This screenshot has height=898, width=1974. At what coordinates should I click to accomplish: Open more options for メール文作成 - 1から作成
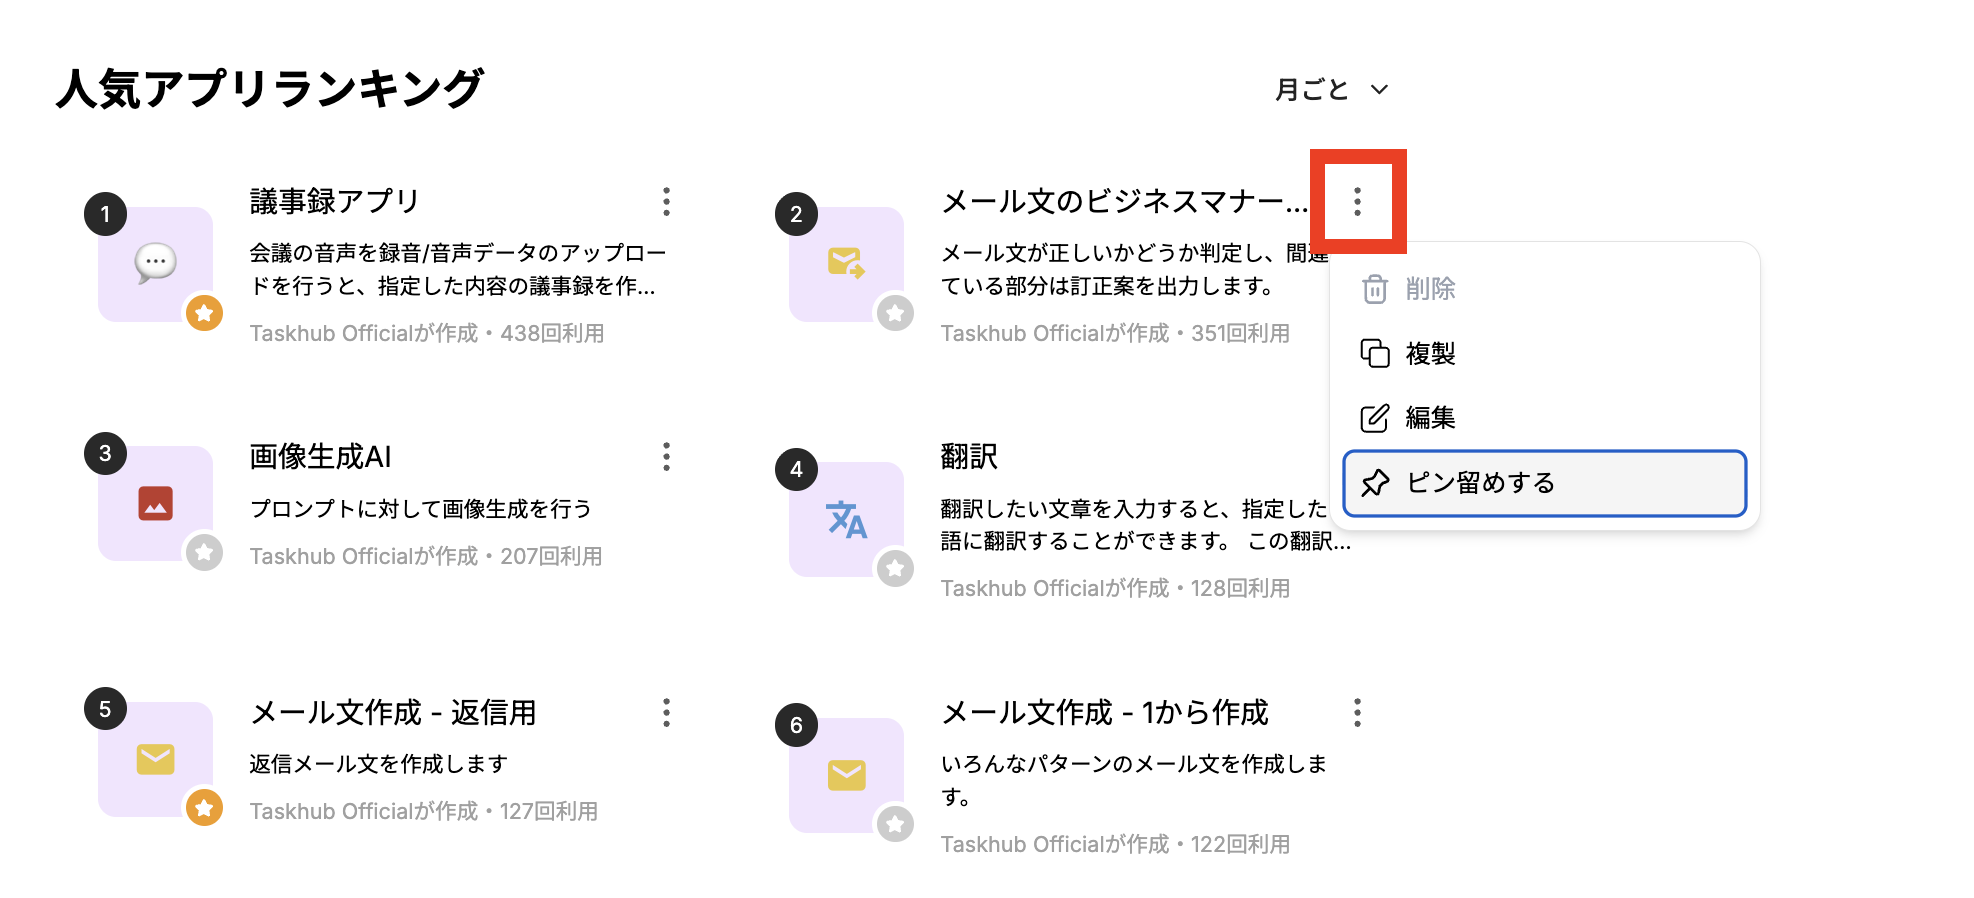[1357, 713]
